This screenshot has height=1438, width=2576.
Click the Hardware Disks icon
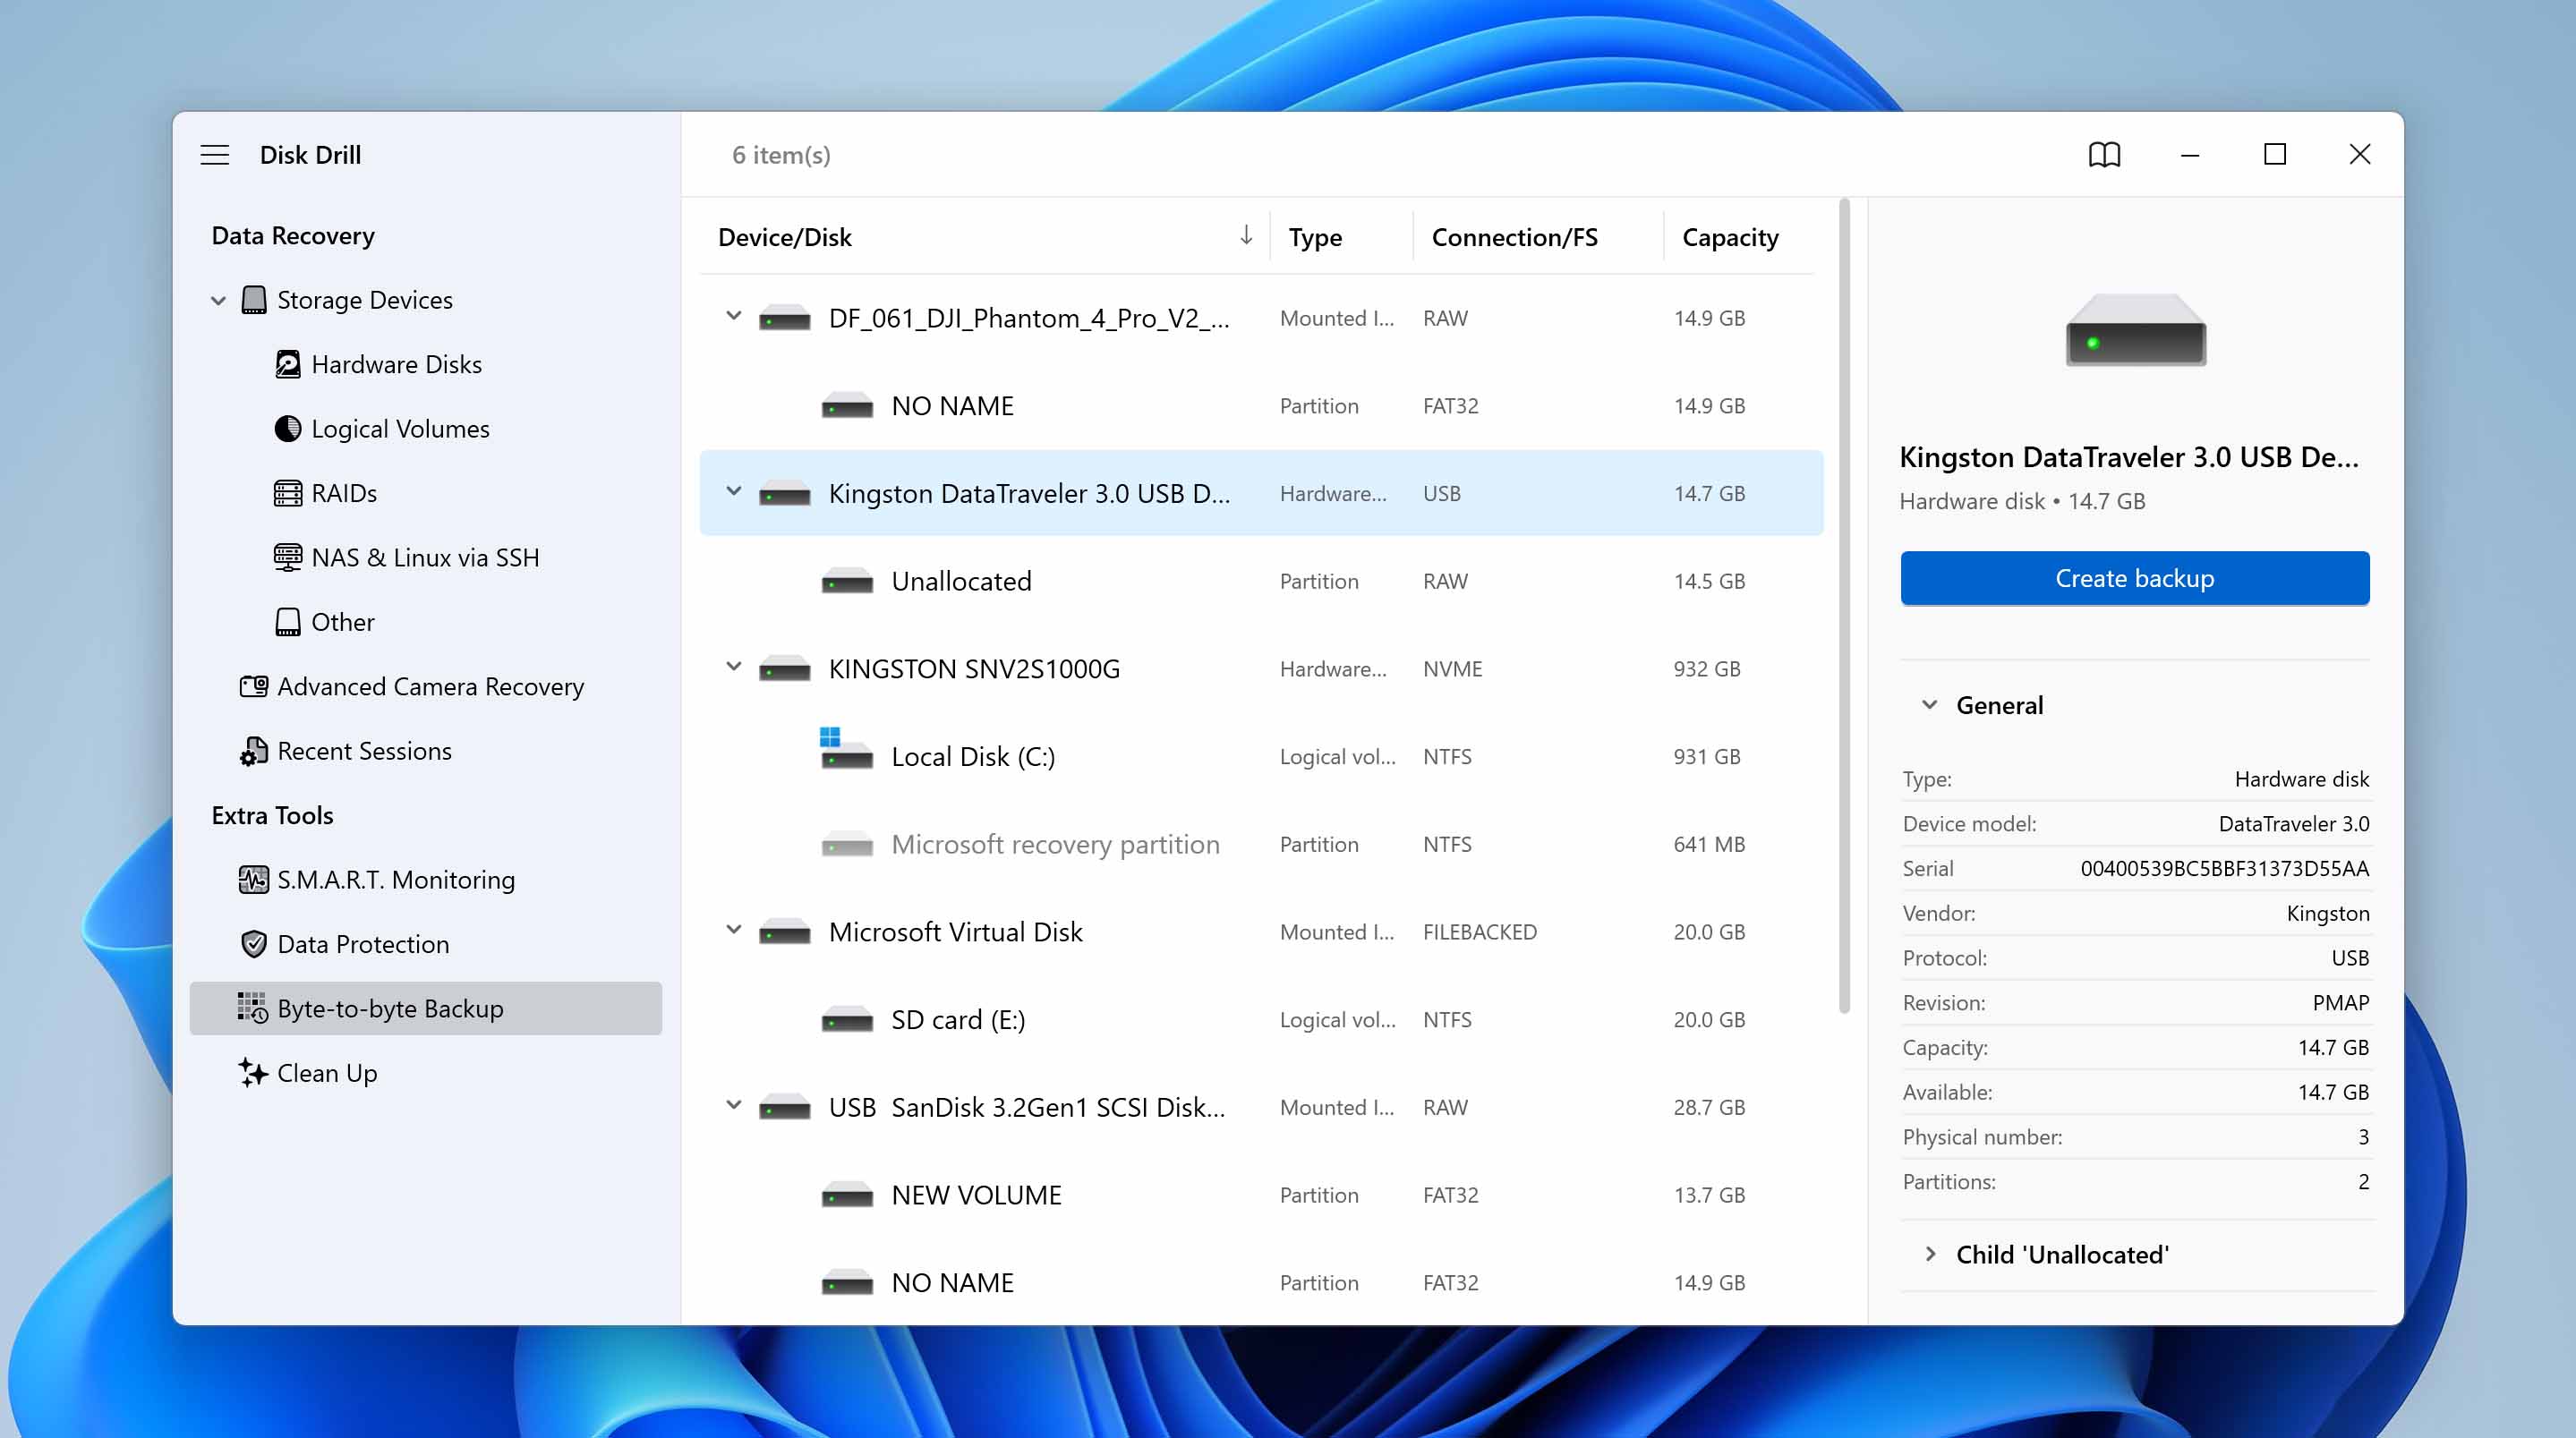[288, 364]
